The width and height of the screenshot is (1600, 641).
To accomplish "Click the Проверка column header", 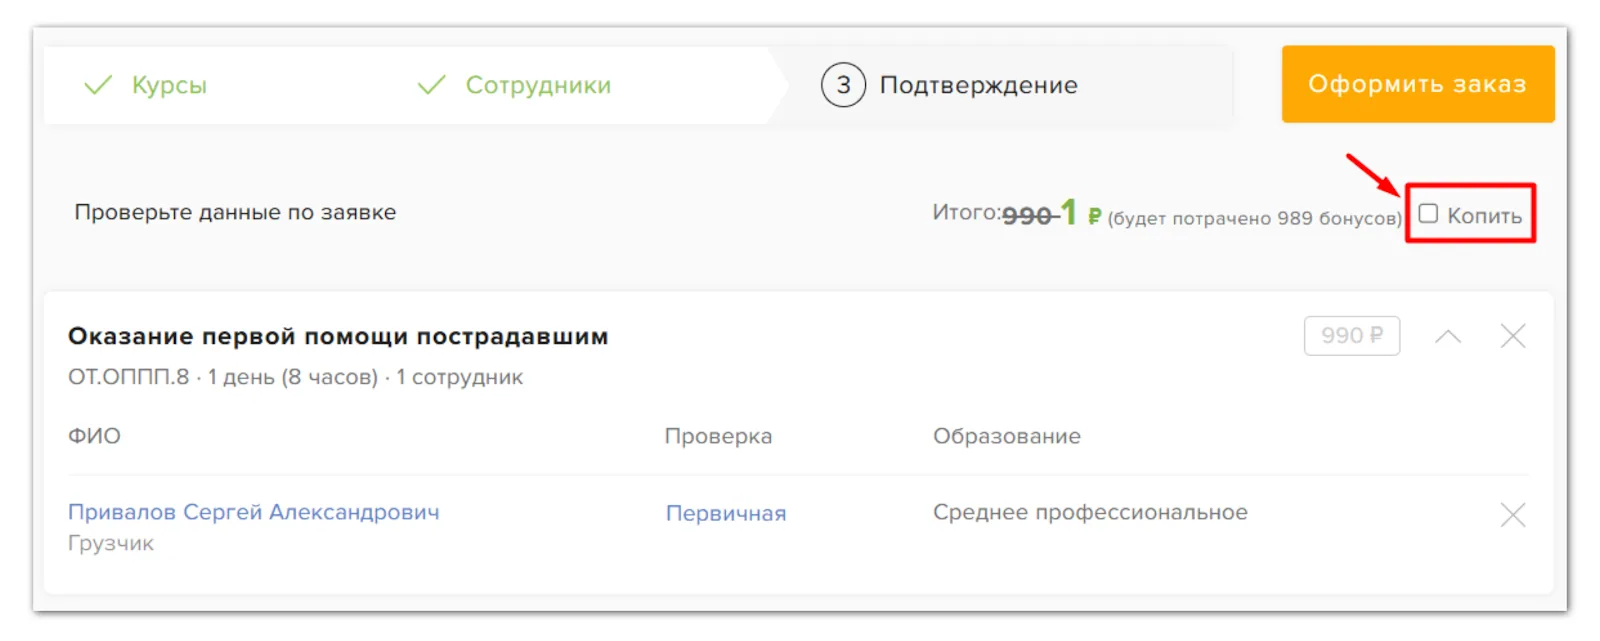I will tap(718, 436).
